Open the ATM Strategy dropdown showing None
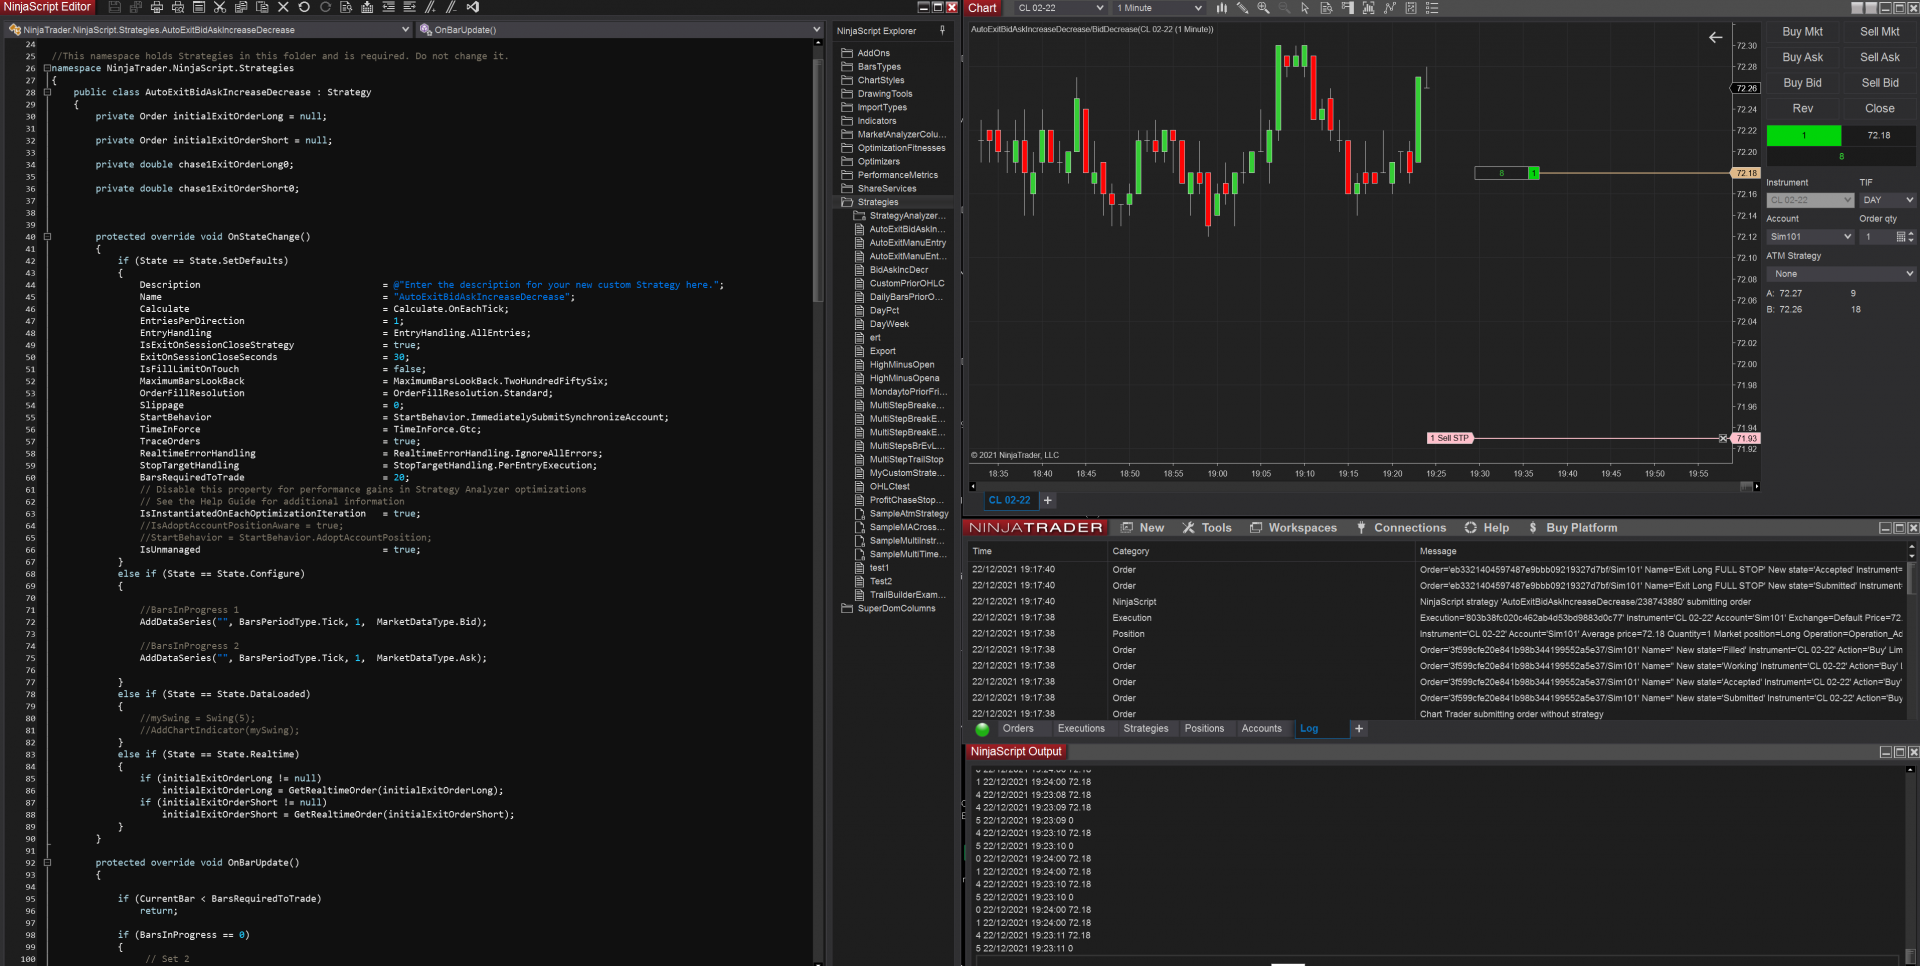 point(1840,274)
